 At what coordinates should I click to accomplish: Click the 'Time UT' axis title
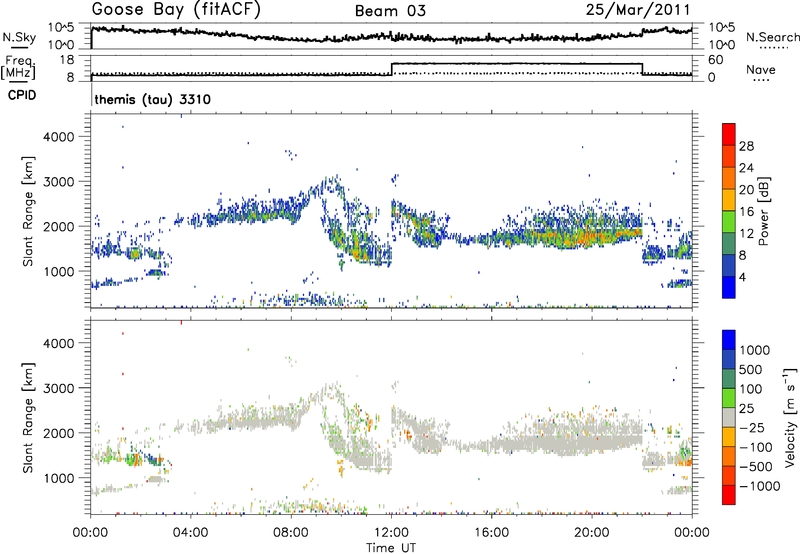click(x=391, y=548)
